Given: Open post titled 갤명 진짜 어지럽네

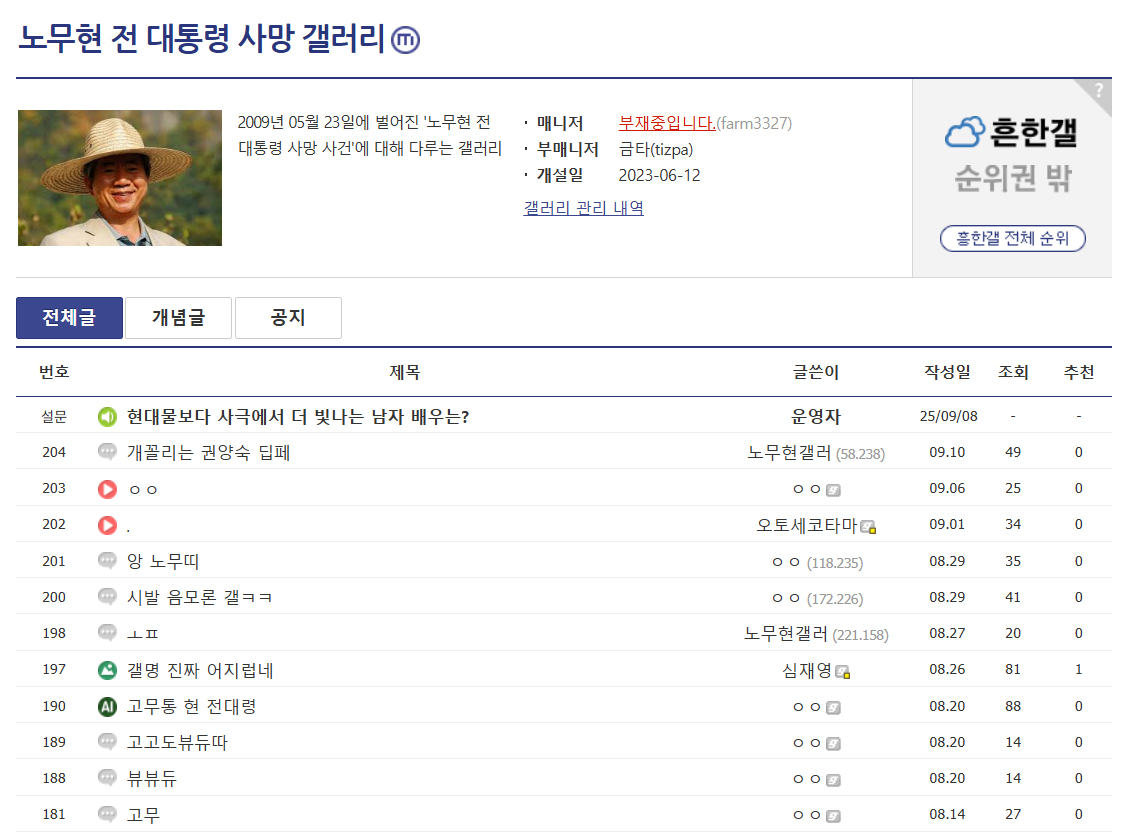Looking at the screenshot, I should [200, 671].
